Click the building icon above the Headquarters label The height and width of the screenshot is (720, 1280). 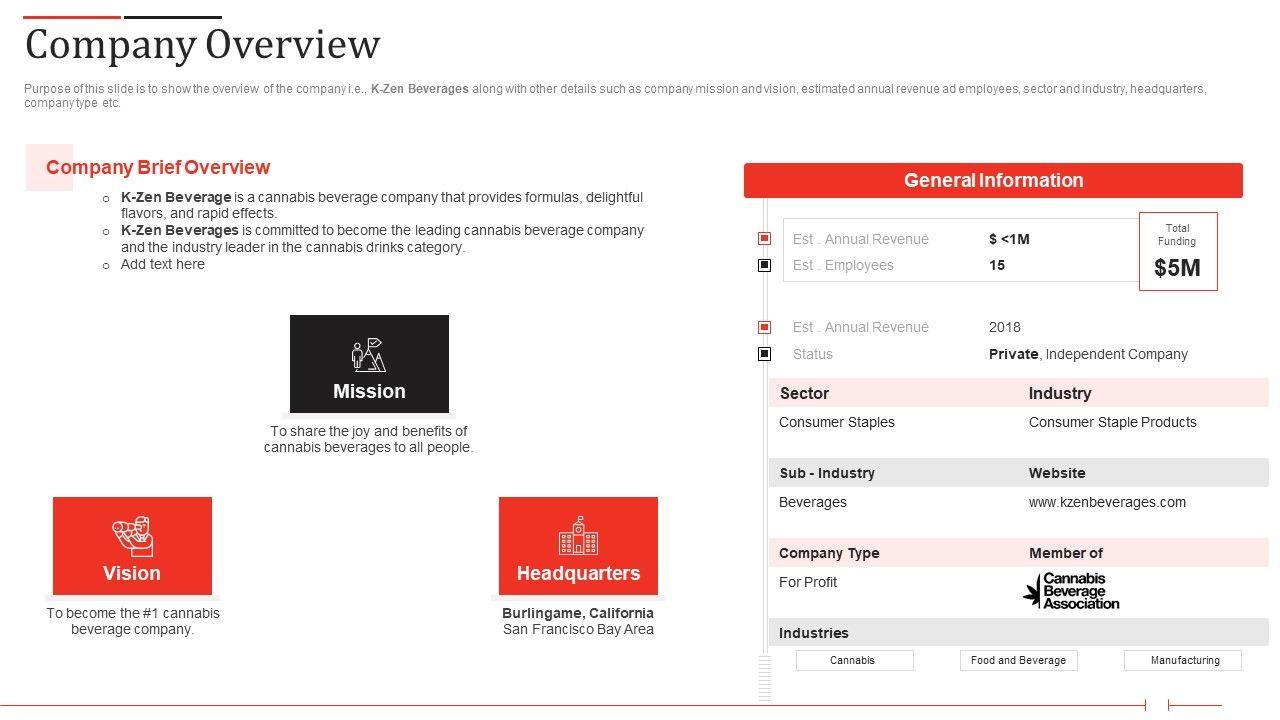click(578, 536)
